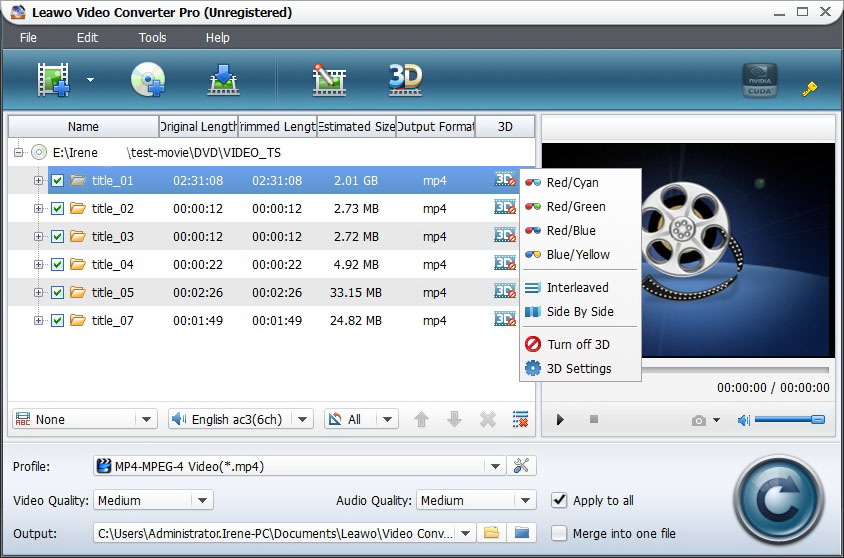This screenshot has width=844, height=558.
Task: Click the Add Video toolbar icon
Action: (x=53, y=80)
